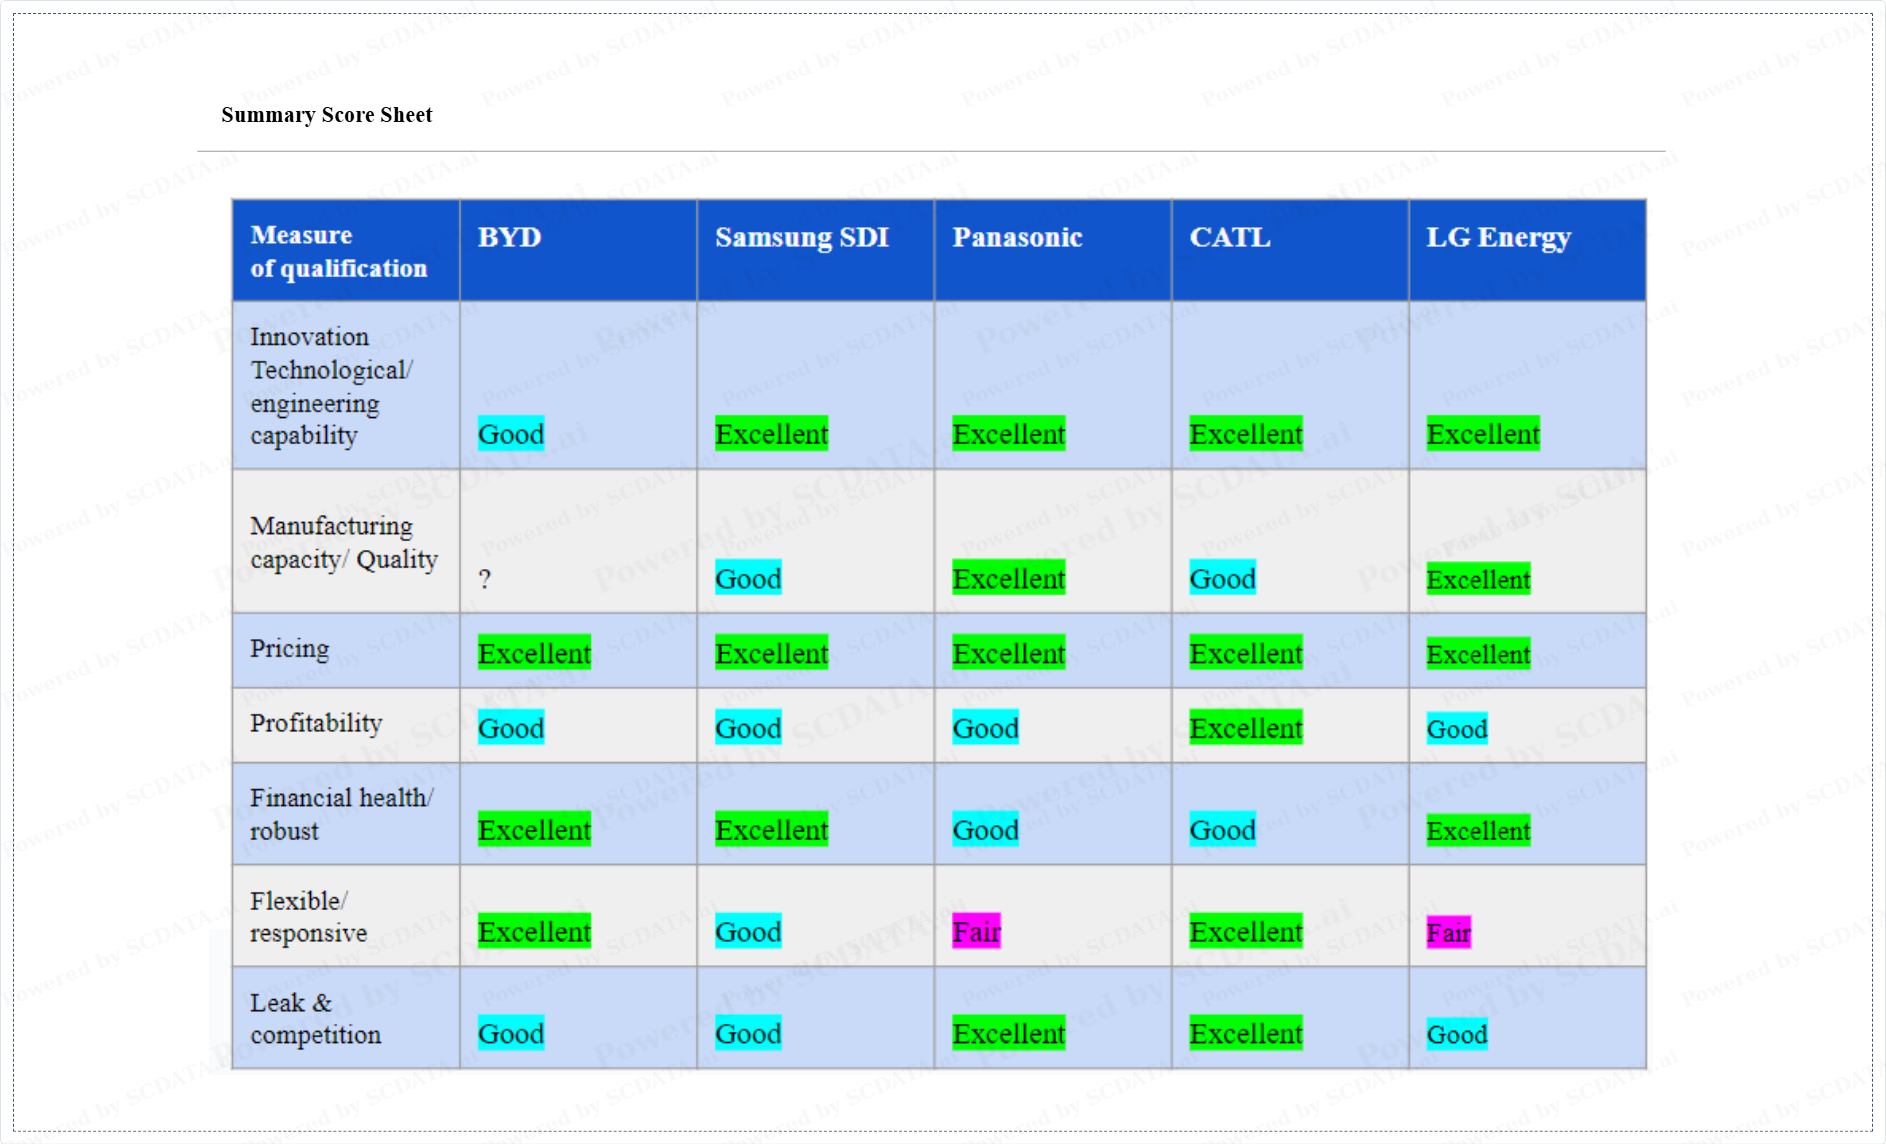
Task: Click Panasonic's Excellent rating for Leak & competition
Action: click(x=1009, y=1033)
